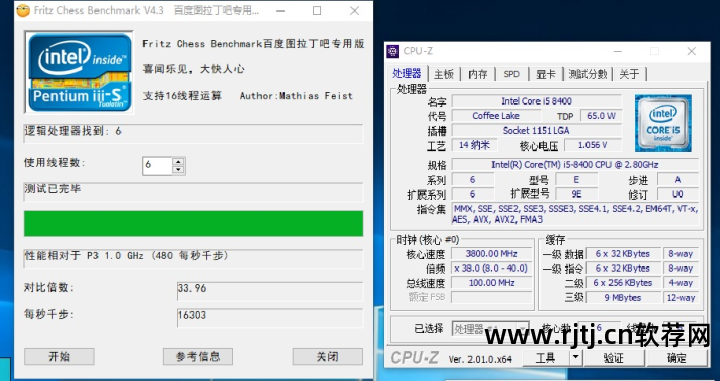Click the 参考信息 button
This screenshot has width=720, height=381.
(x=198, y=356)
